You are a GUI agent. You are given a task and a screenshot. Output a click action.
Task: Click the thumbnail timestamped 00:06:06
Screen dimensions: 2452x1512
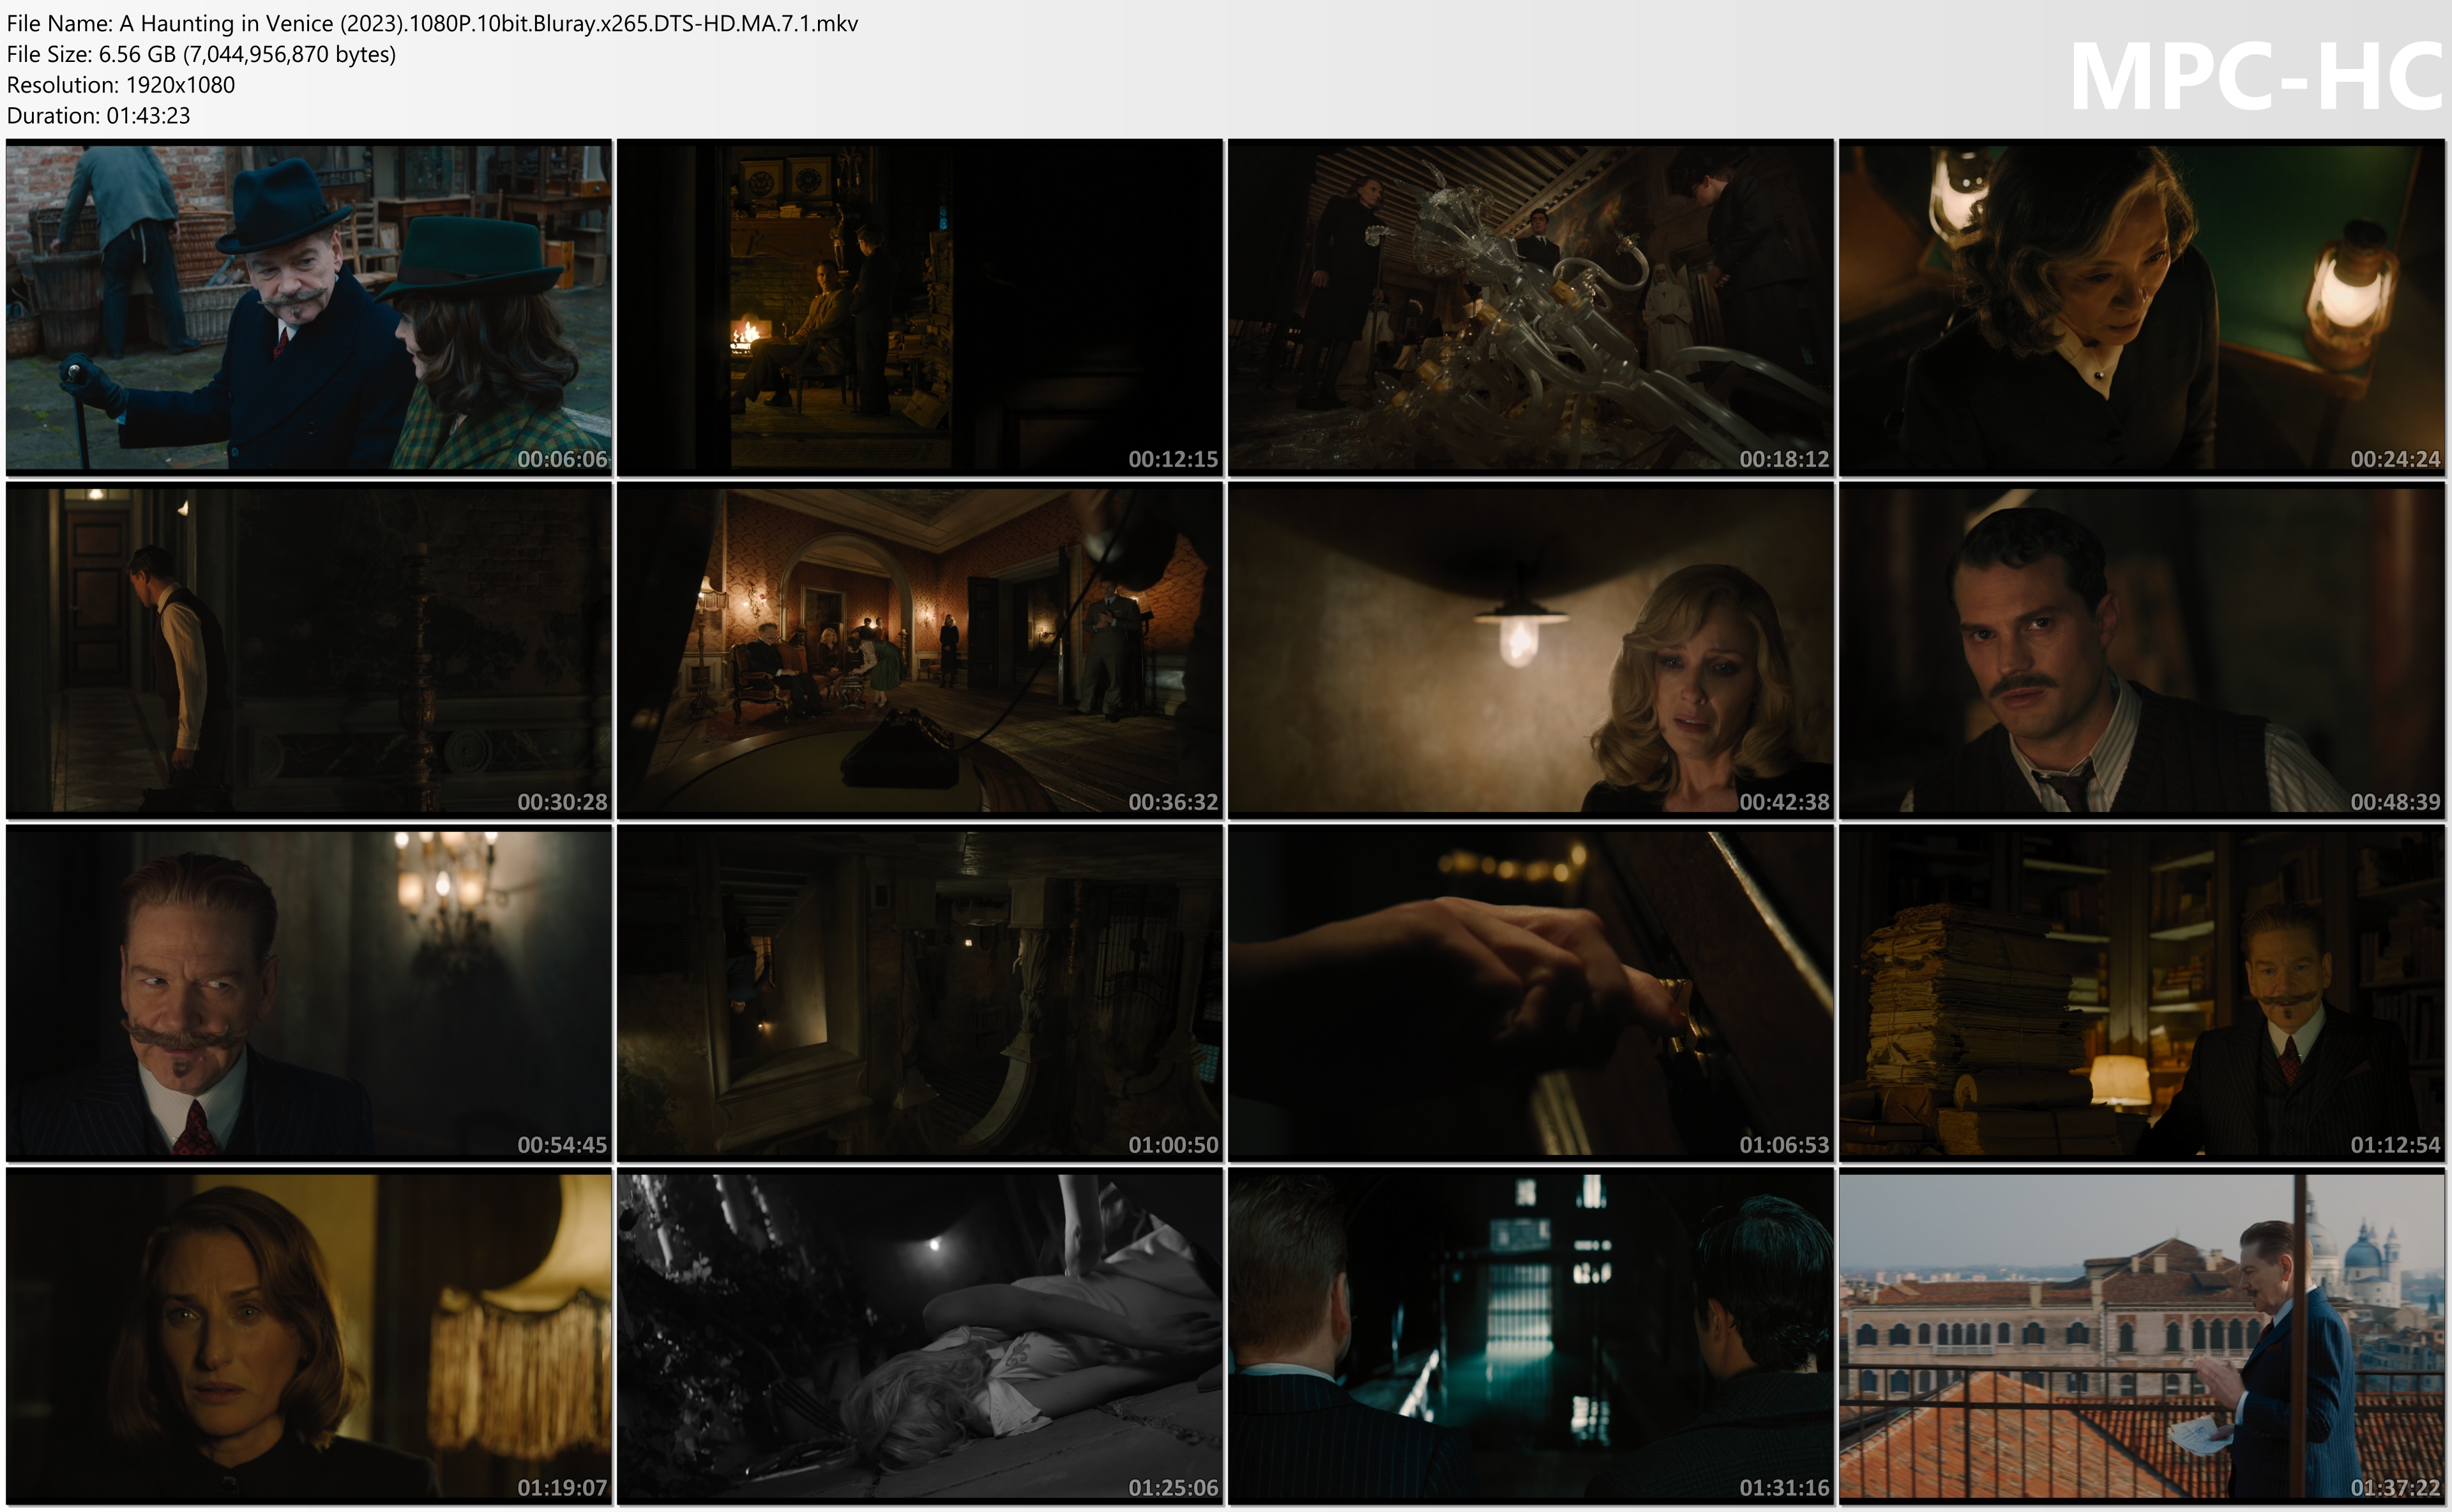pos(308,307)
